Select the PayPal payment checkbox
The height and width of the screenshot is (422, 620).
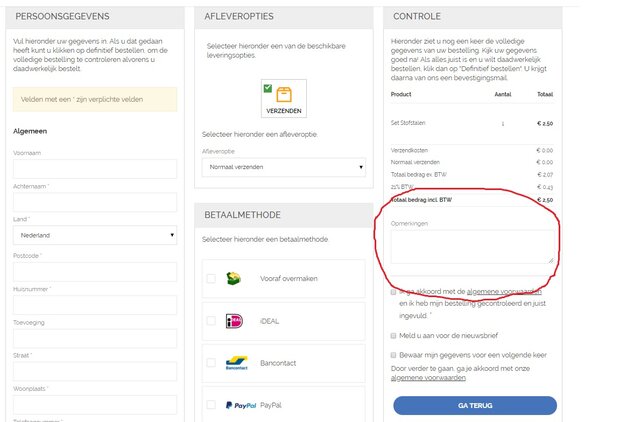click(211, 405)
